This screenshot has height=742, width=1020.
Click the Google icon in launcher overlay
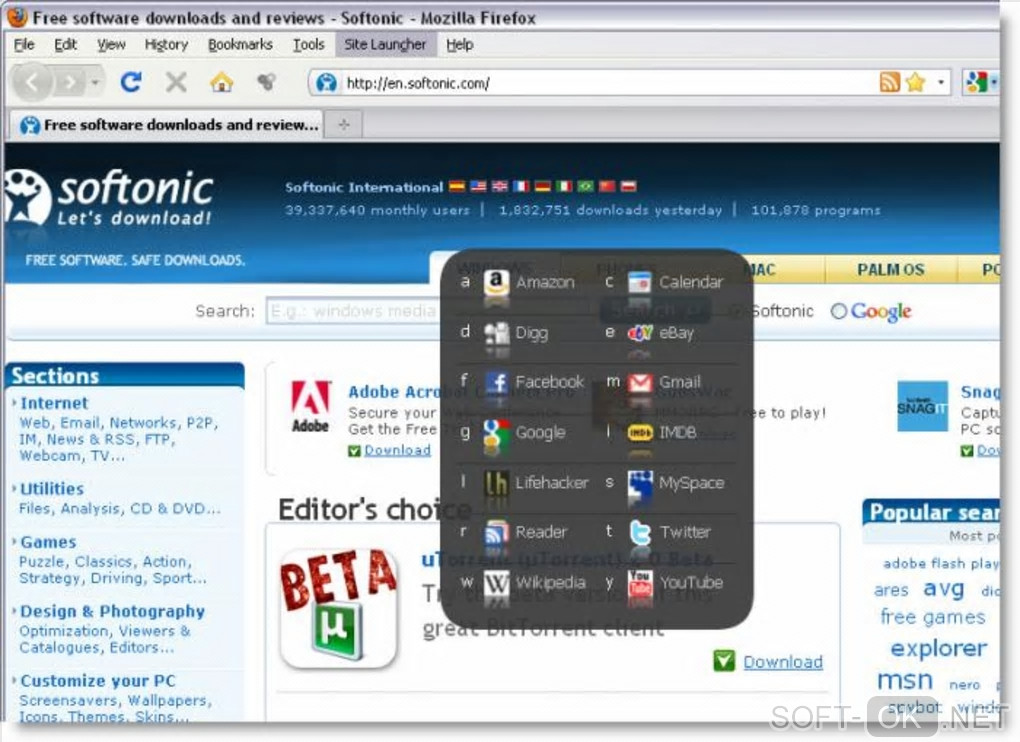click(x=496, y=432)
